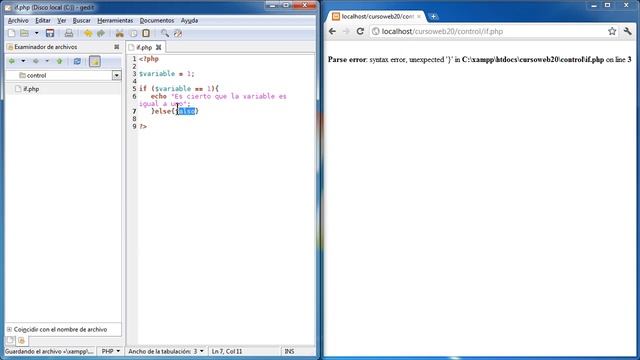Screen dimensions: 640x360
Task: Expand Coincidir con el nombre de archivo
Action: pyautogui.click(x=9, y=329)
